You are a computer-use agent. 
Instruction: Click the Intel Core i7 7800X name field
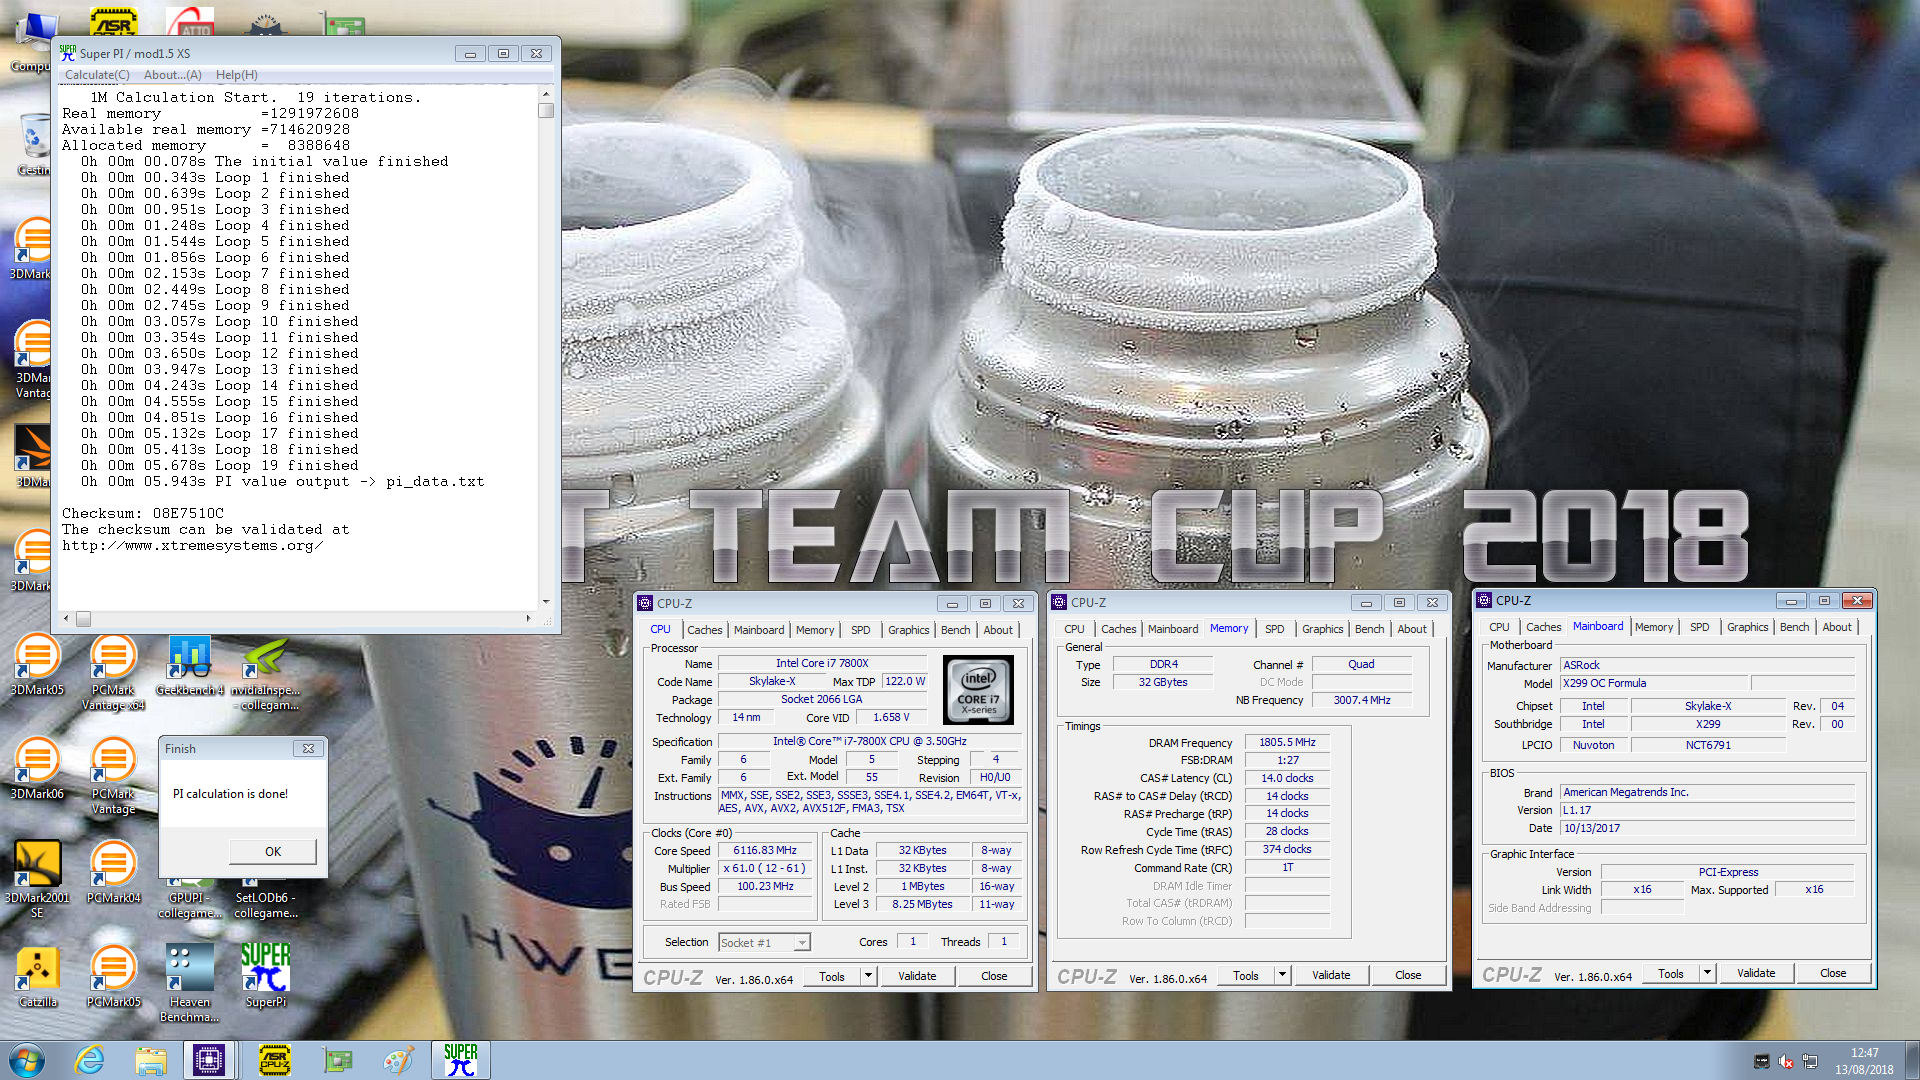tap(822, 663)
